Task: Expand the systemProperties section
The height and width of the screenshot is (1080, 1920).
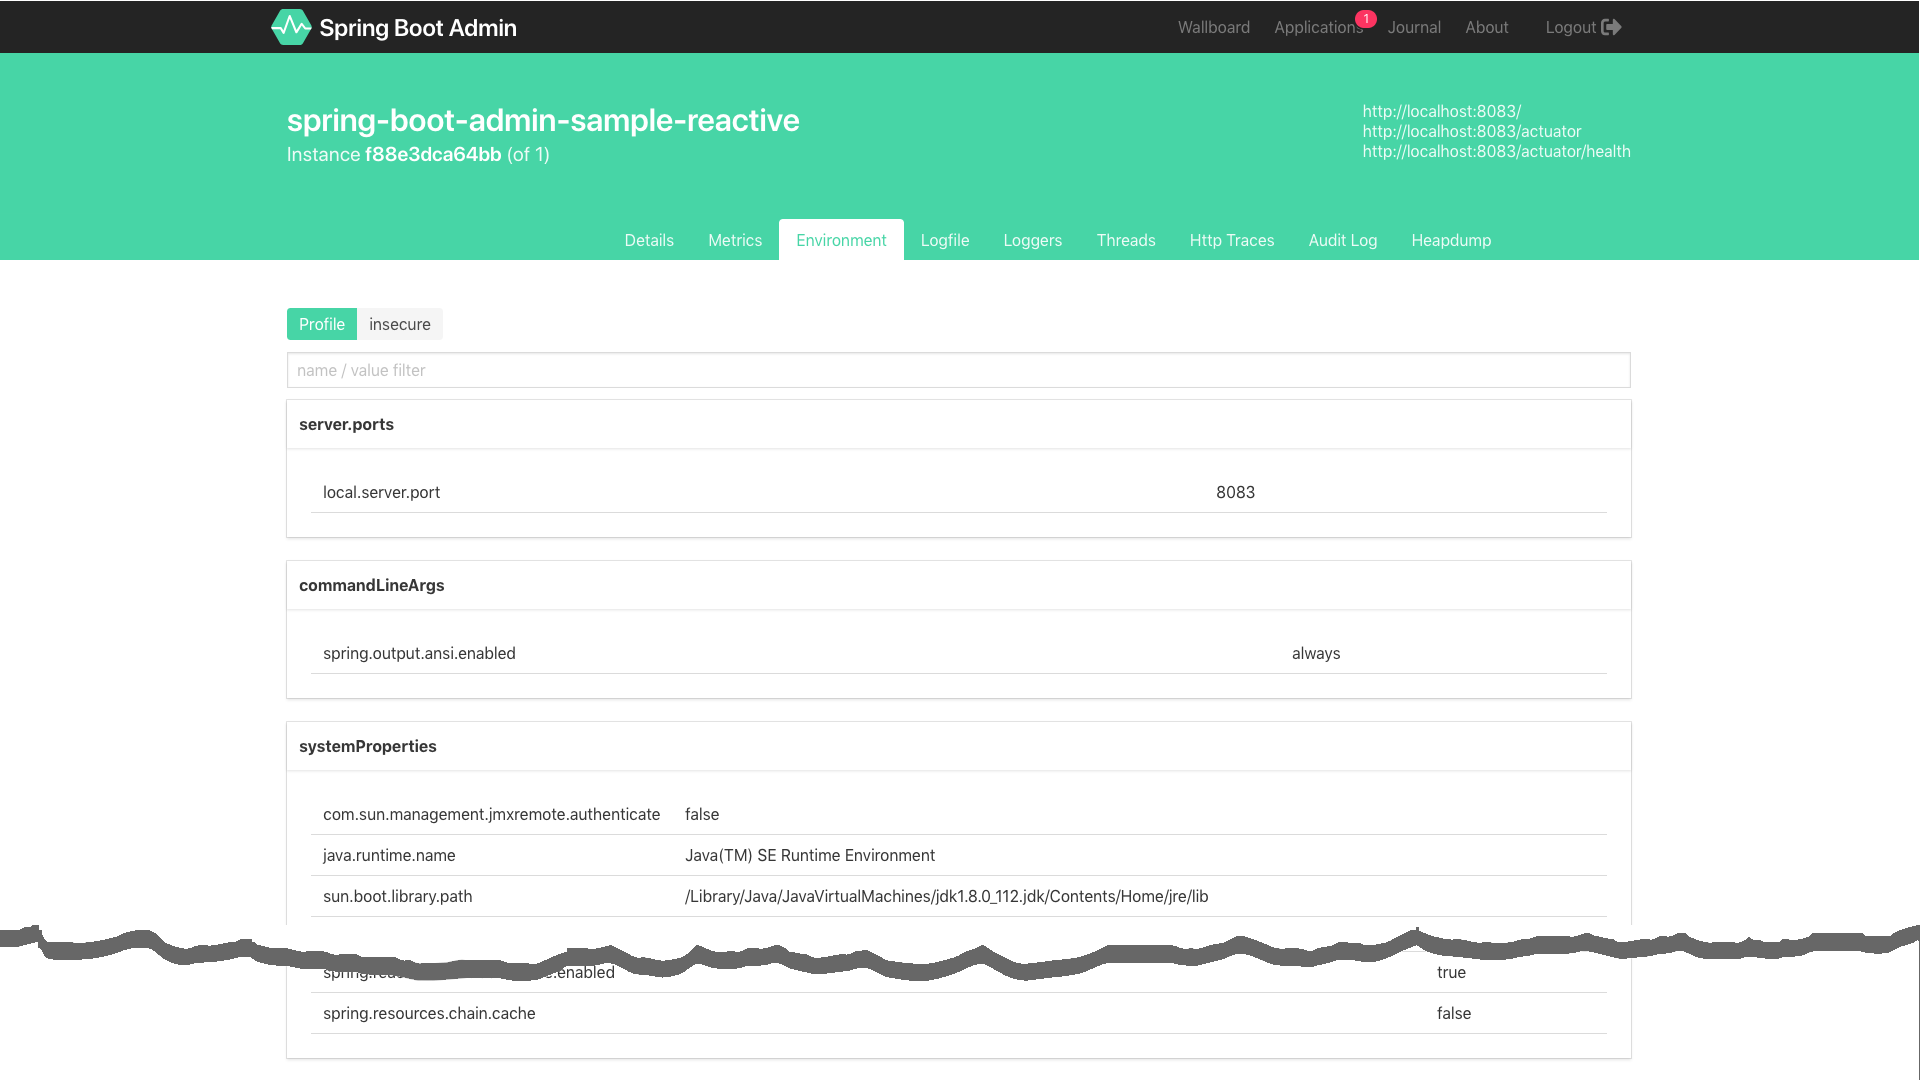Action: pyautogui.click(x=368, y=745)
